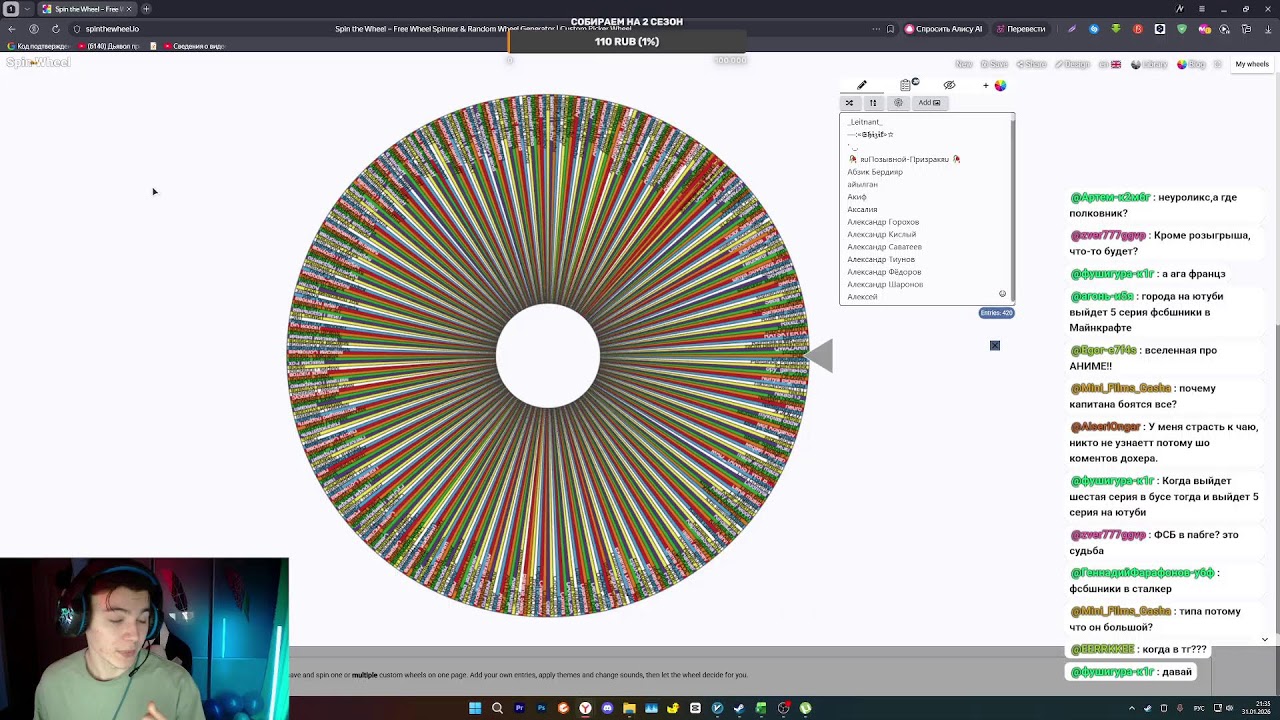This screenshot has width=1280, height=720.
Task: Add a new wheel with plus icon
Action: pos(986,85)
